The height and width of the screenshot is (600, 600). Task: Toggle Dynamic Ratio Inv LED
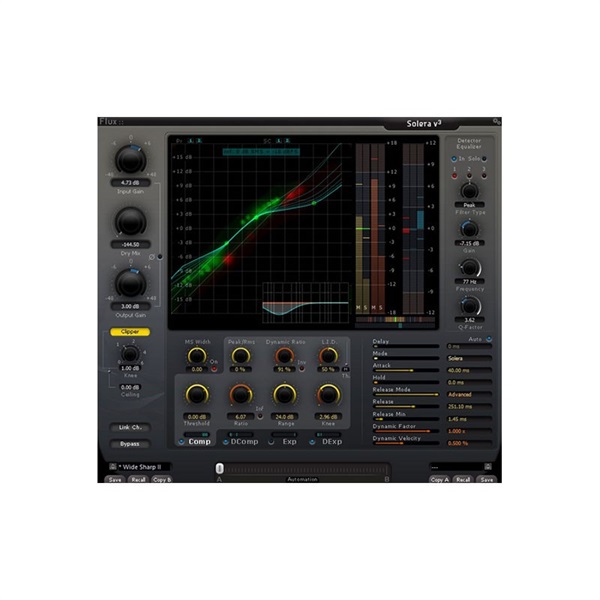click(302, 369)
